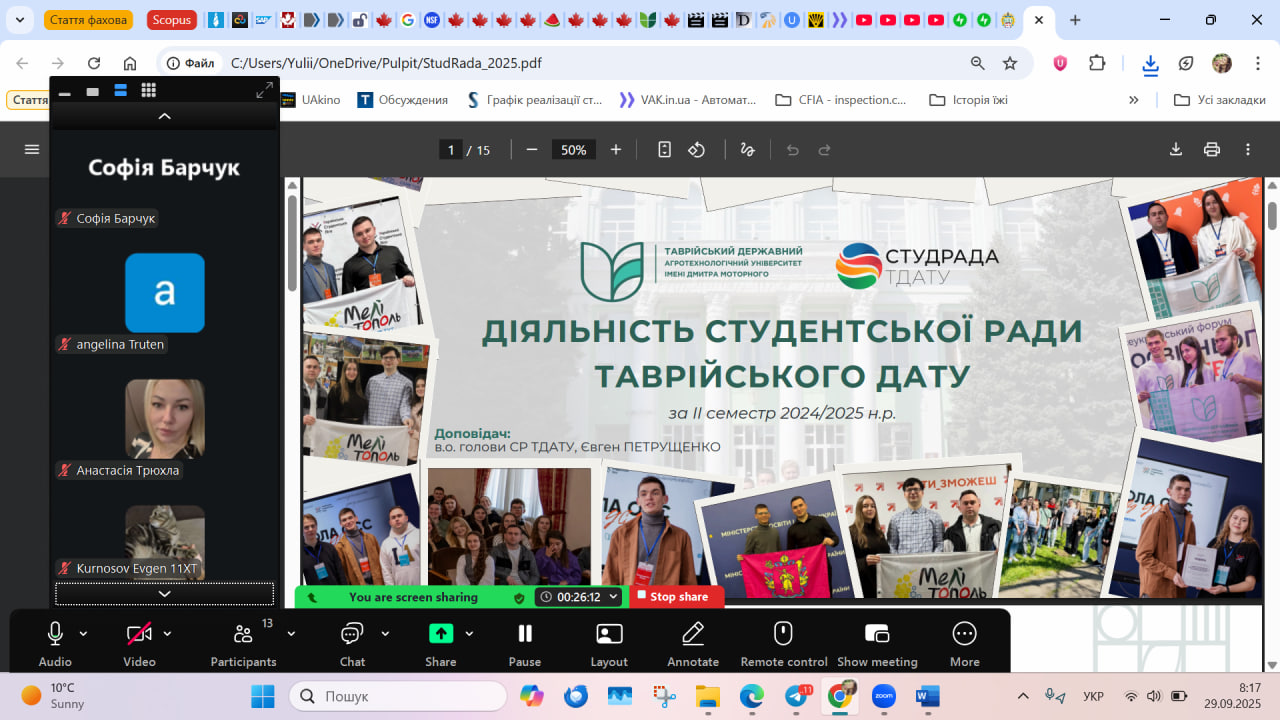
Task: Open the Chrome Extensions puzzle icon
Action: (x=1097, y=63)
